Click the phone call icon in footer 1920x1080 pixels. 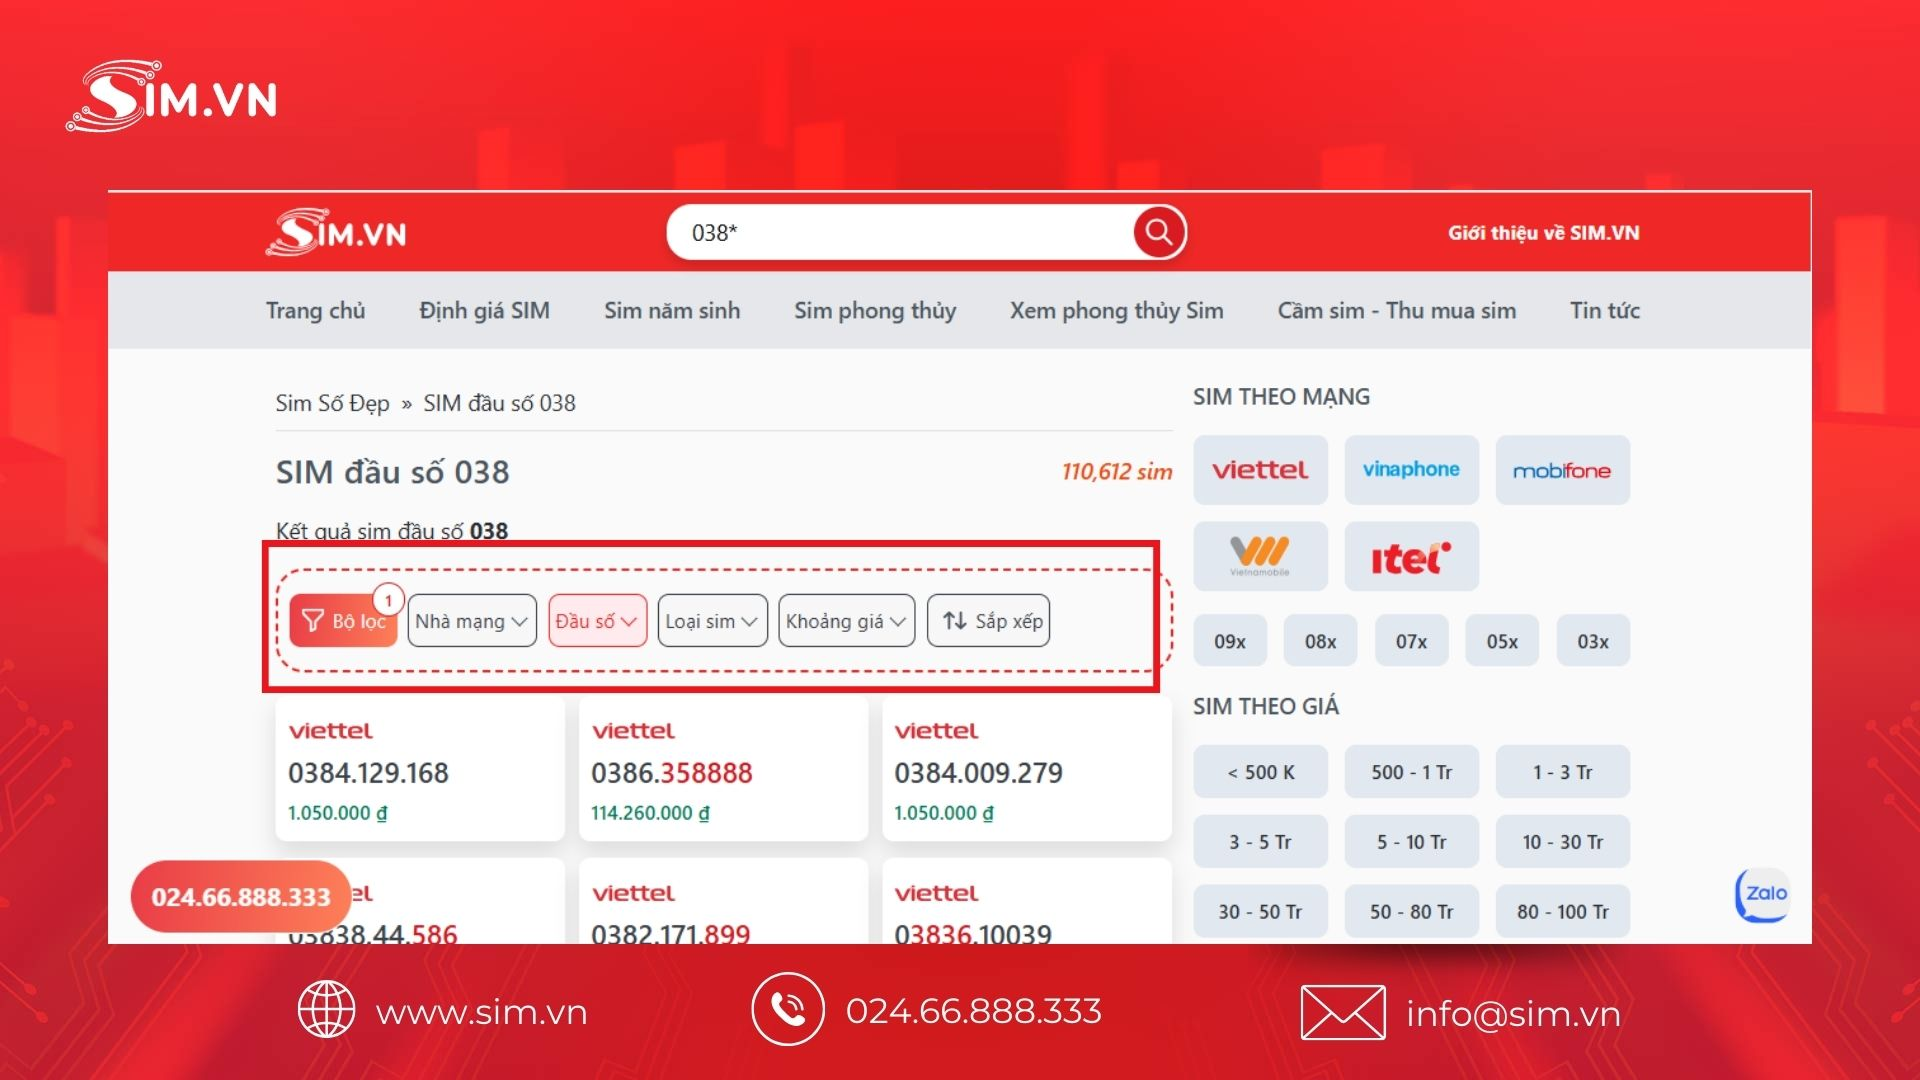[x=788, y=1010]
